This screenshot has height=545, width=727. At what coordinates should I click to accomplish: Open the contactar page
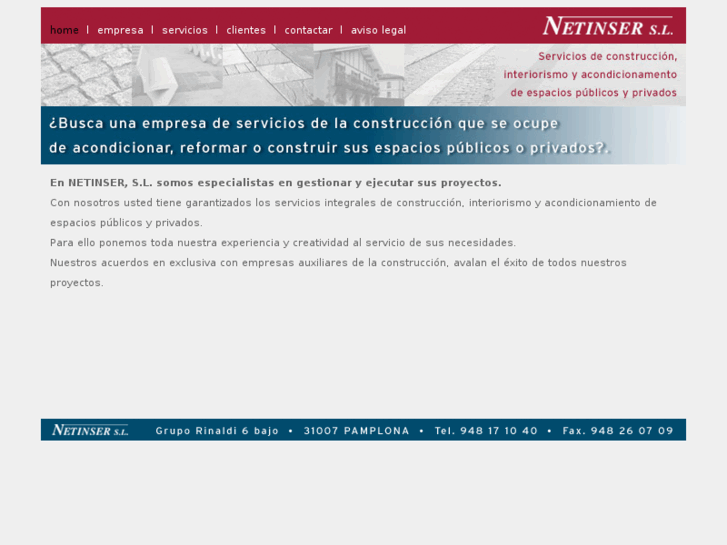309,30
